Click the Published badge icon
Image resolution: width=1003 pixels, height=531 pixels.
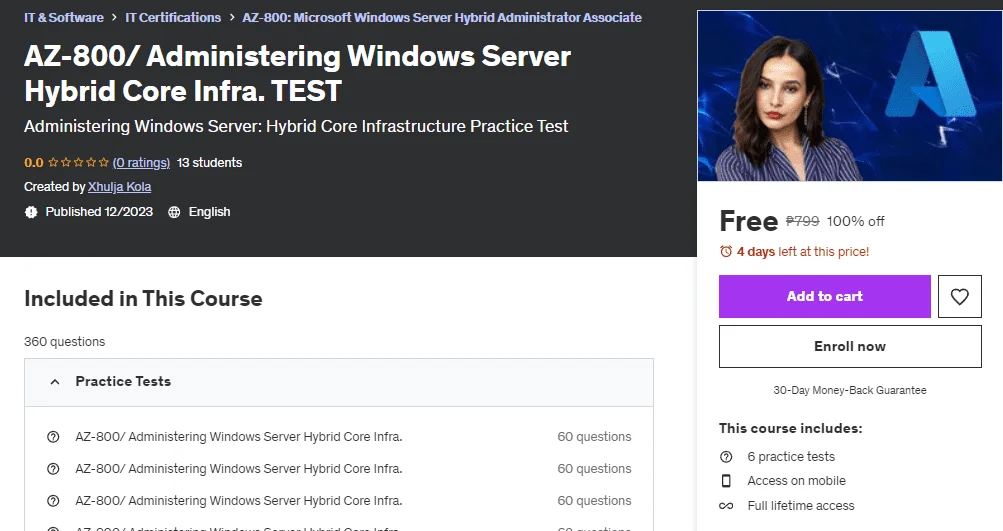tap(31, 212)
